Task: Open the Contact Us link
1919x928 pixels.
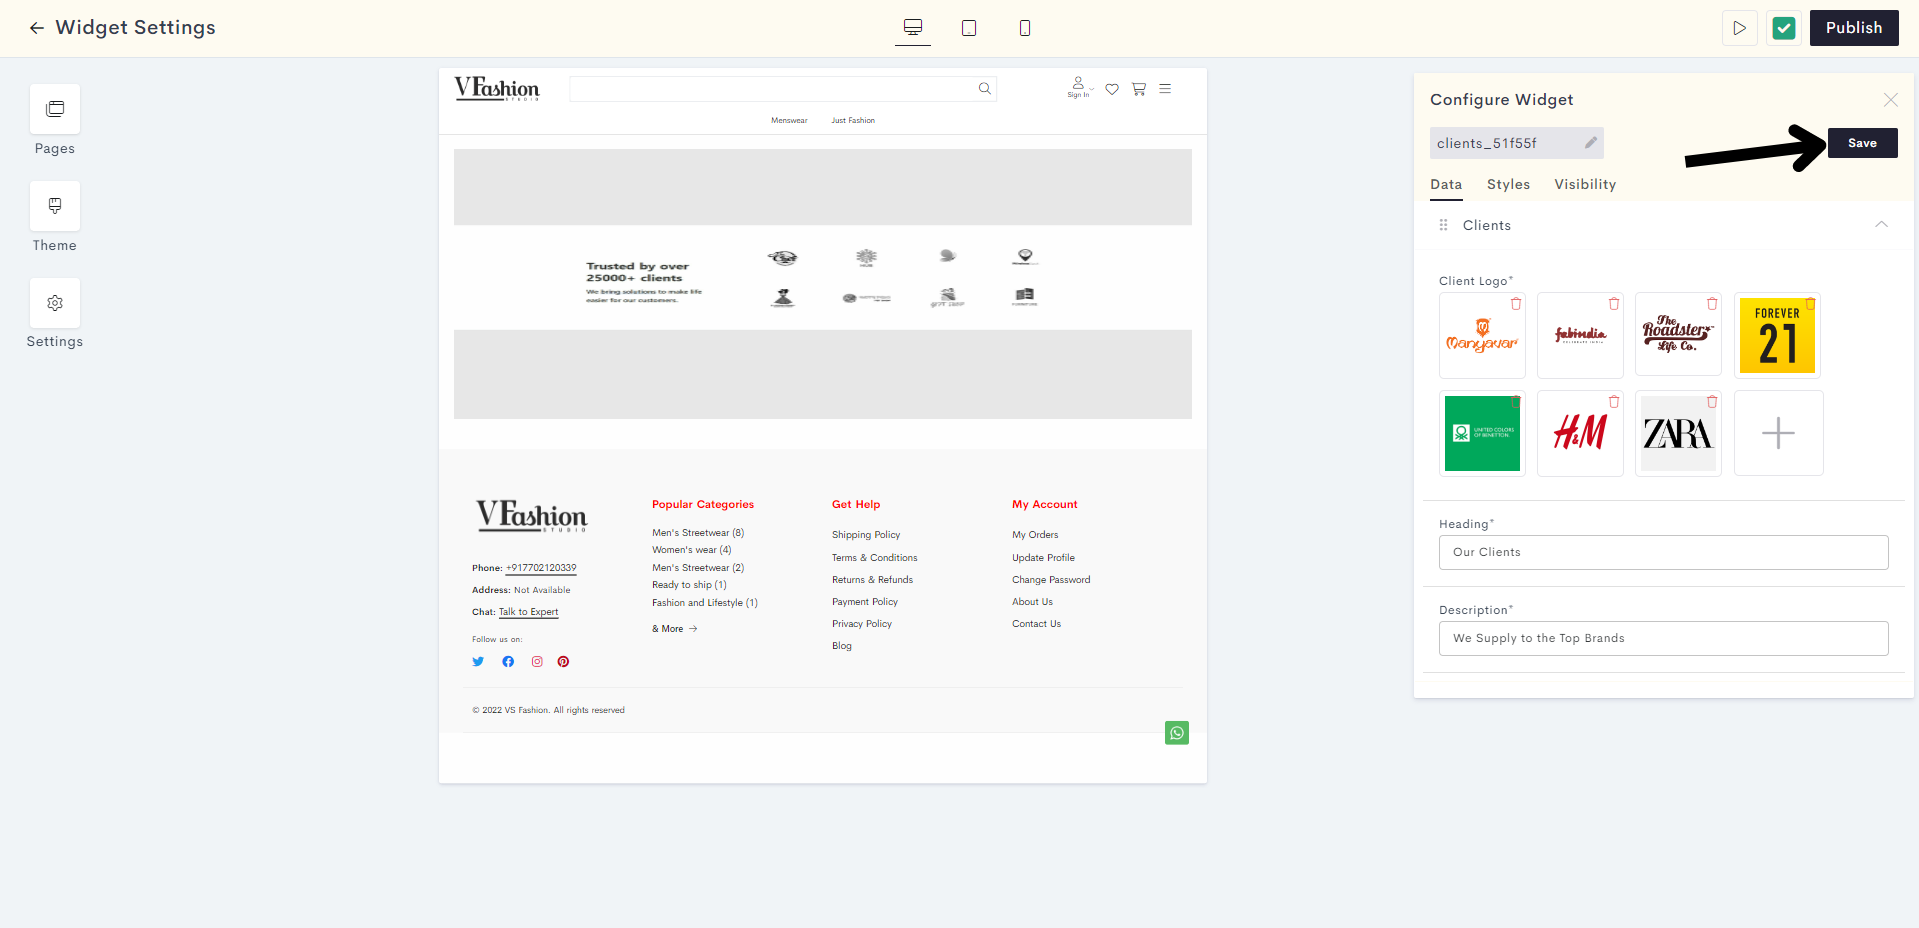Action: coord(1037,624)
